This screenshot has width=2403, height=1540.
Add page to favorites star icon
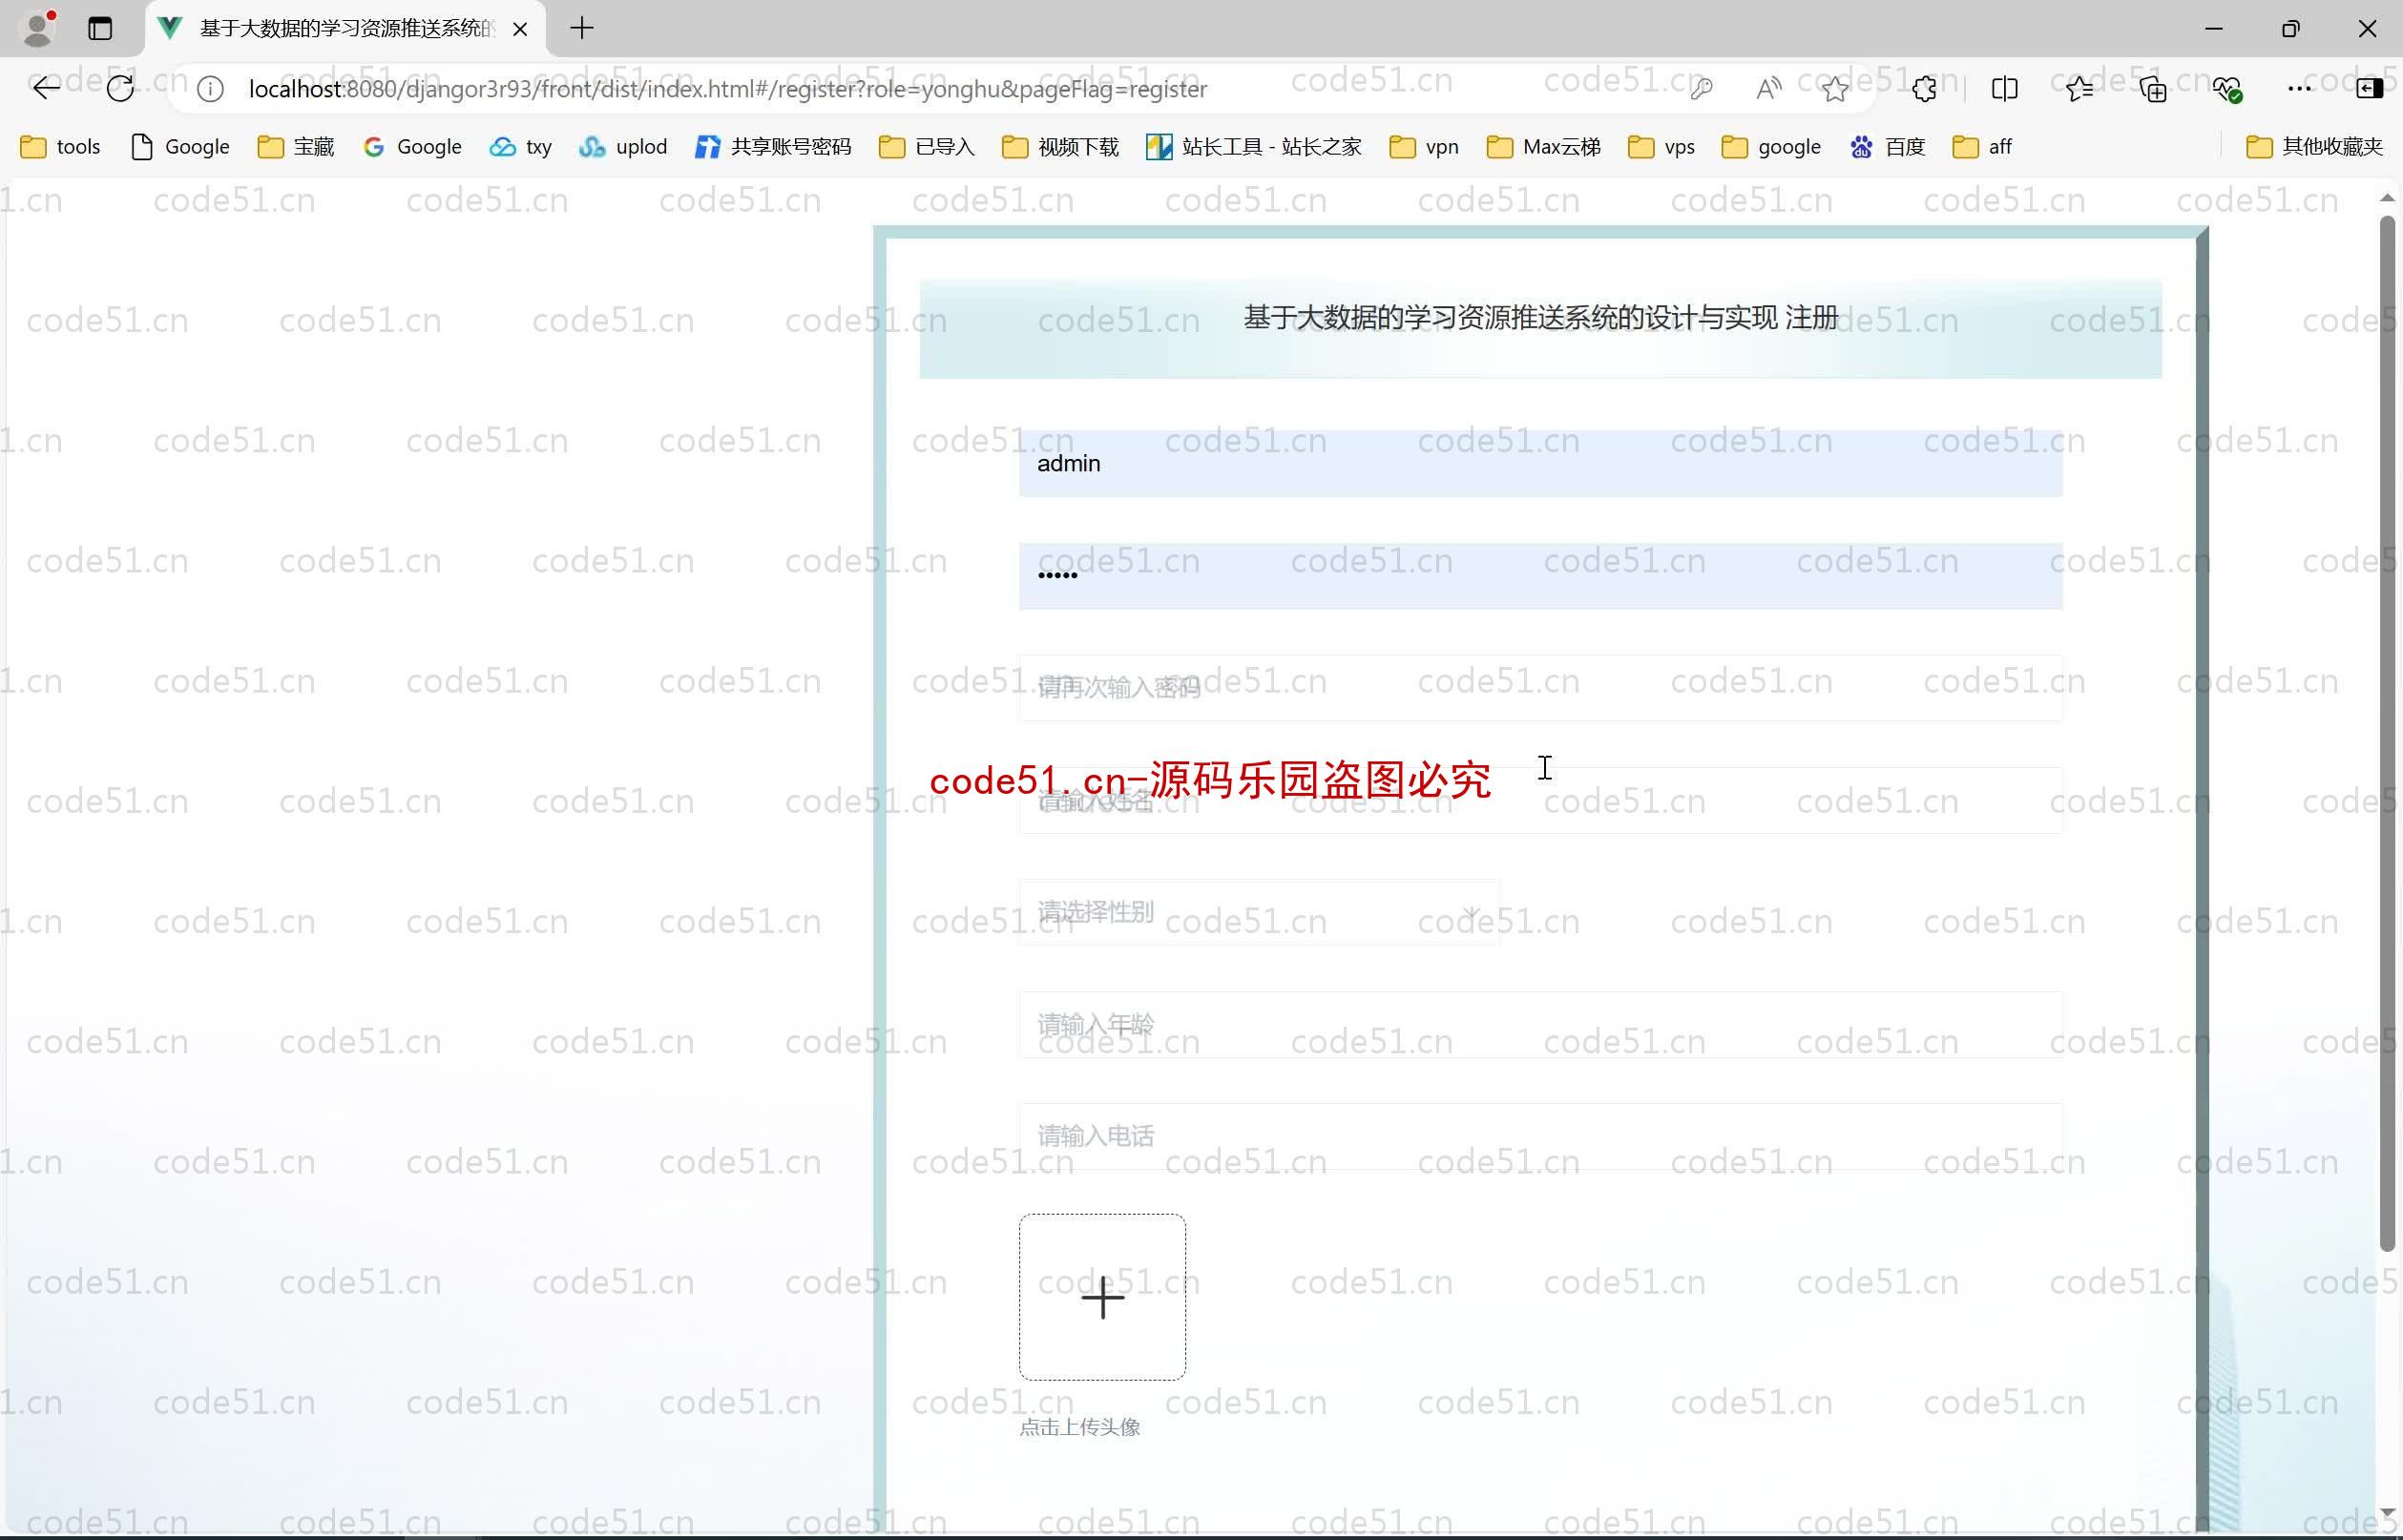[x=1835, y=89]
